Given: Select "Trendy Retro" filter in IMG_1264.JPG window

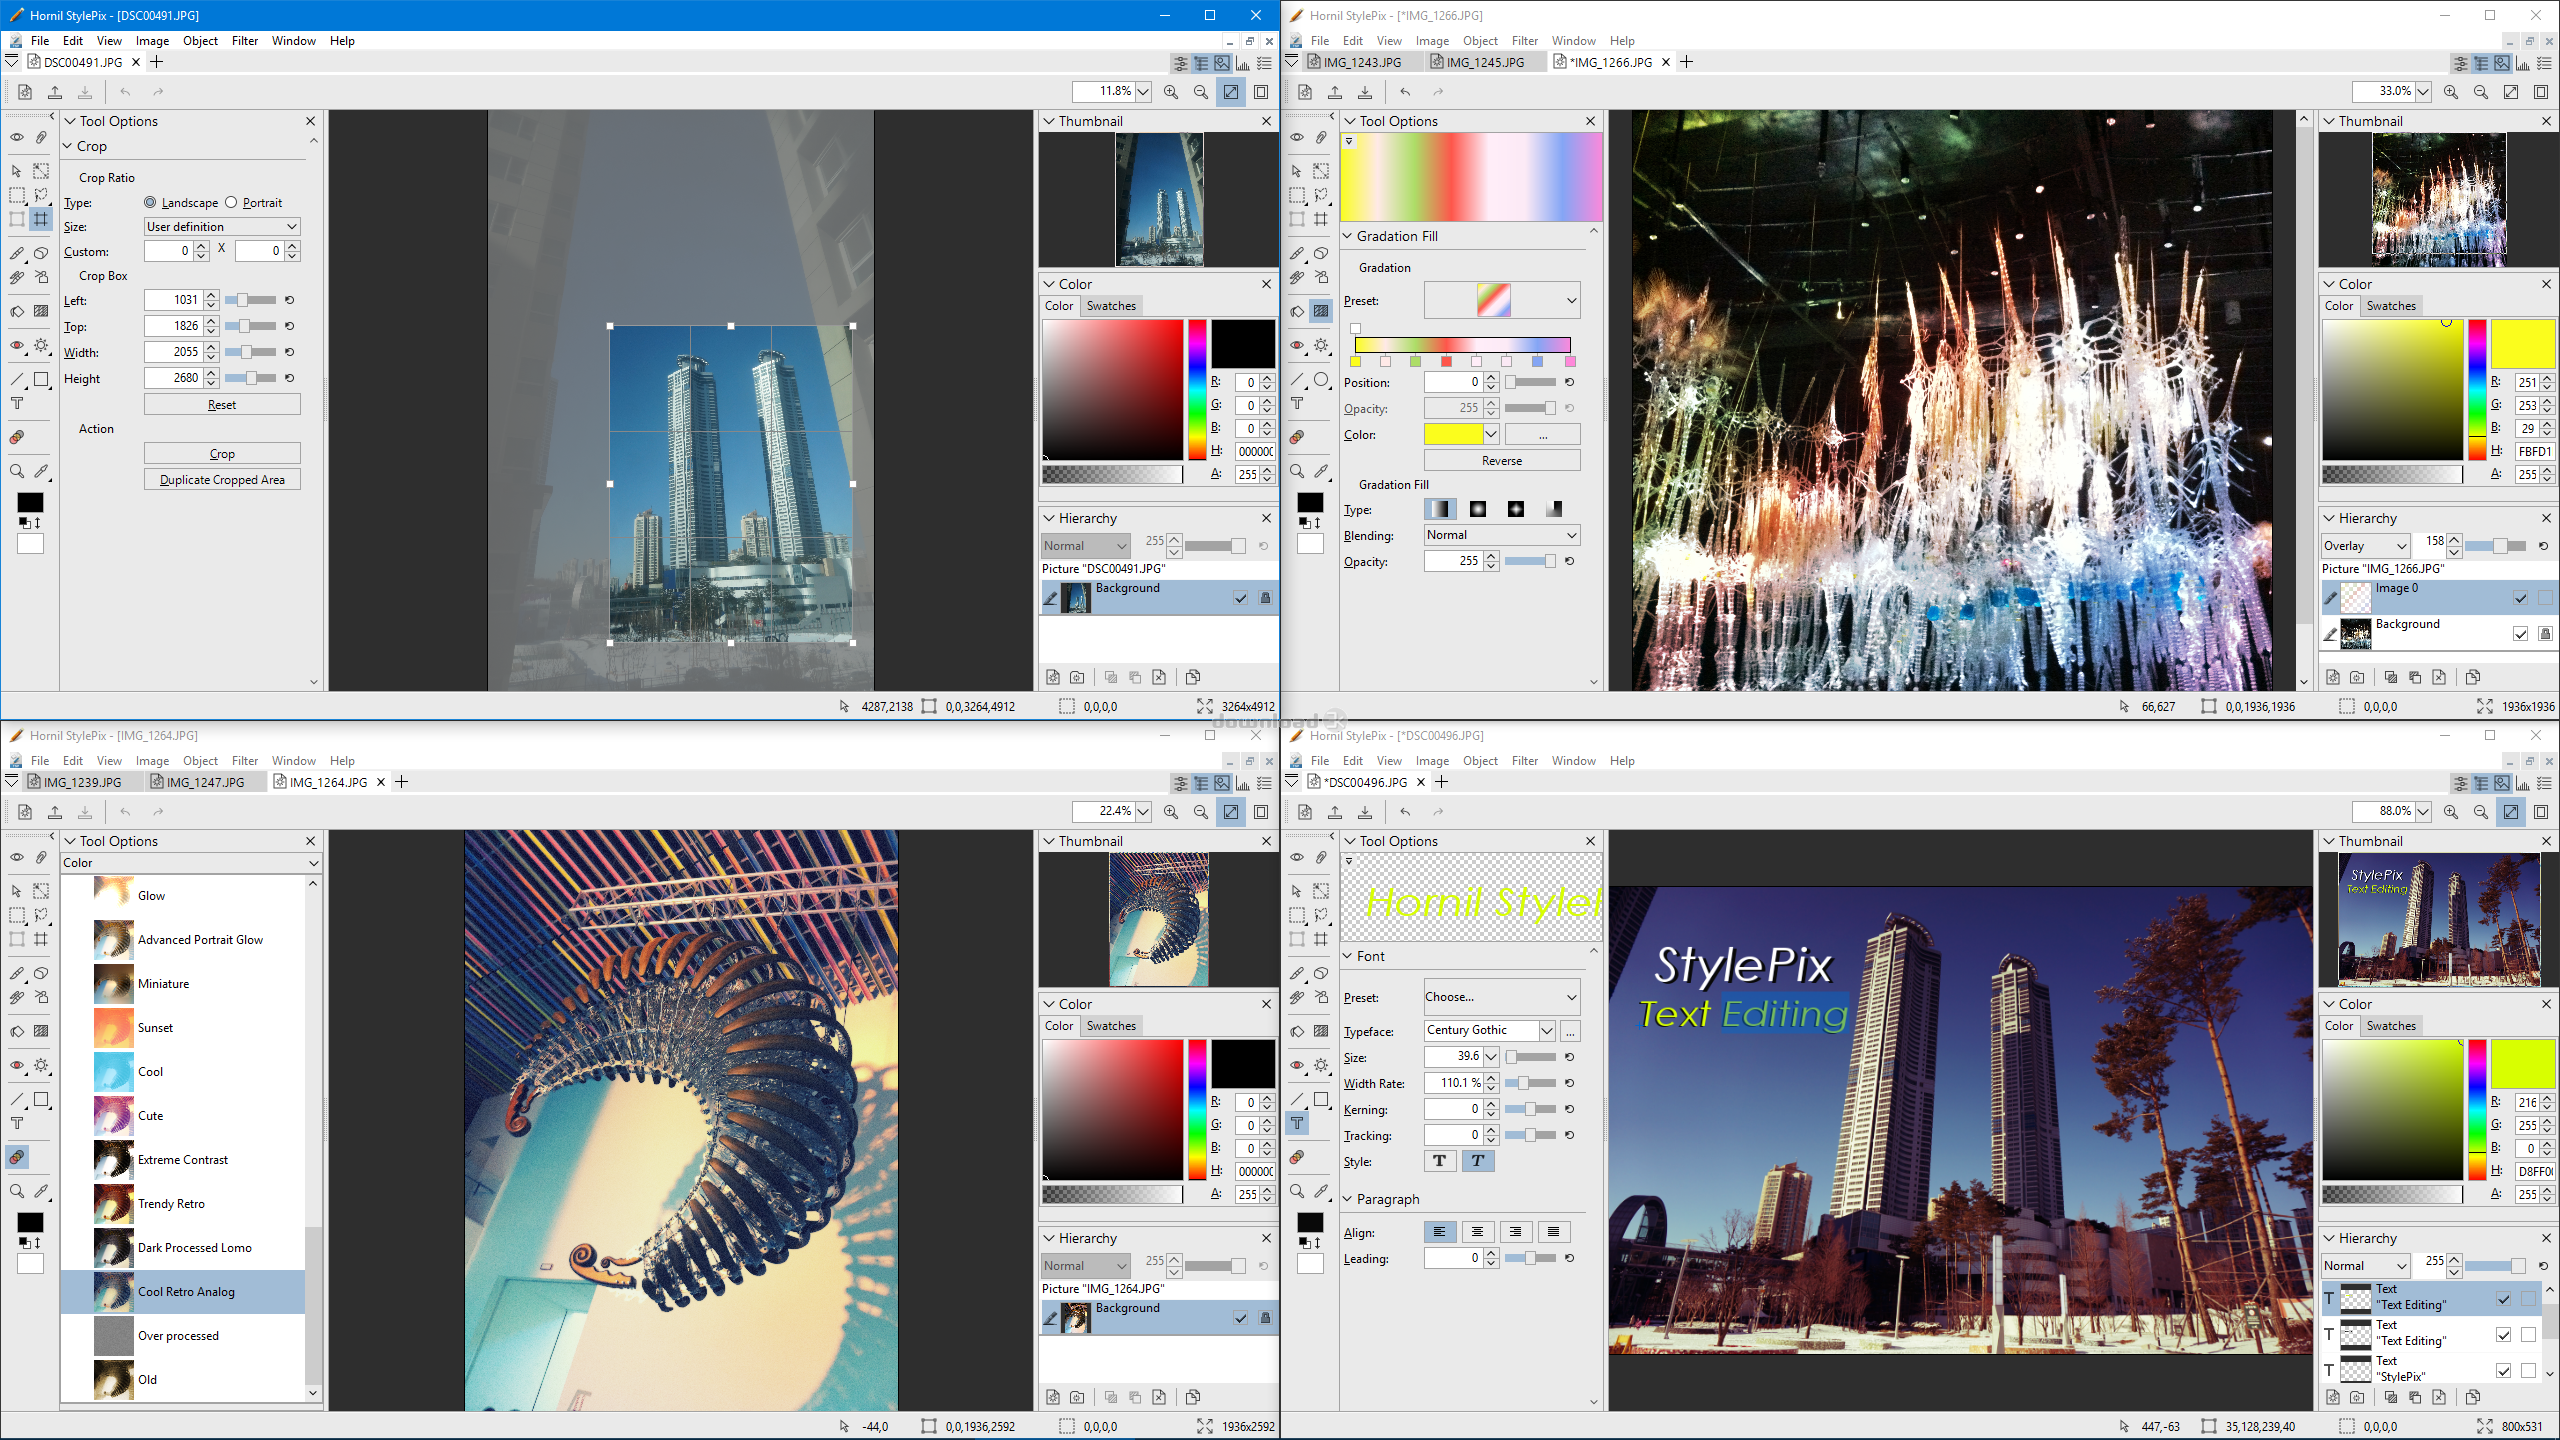Looking at the screenshot, I should pyautogui.click(x=182, y=1204).
